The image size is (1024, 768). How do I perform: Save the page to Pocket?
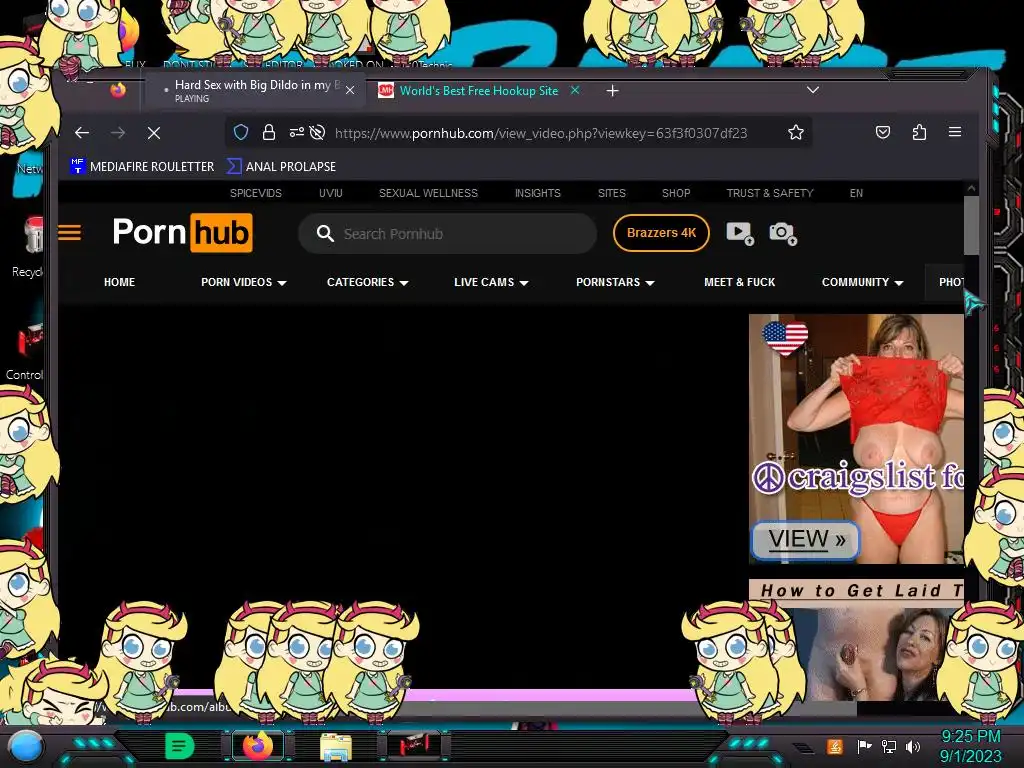coord(883,133)
